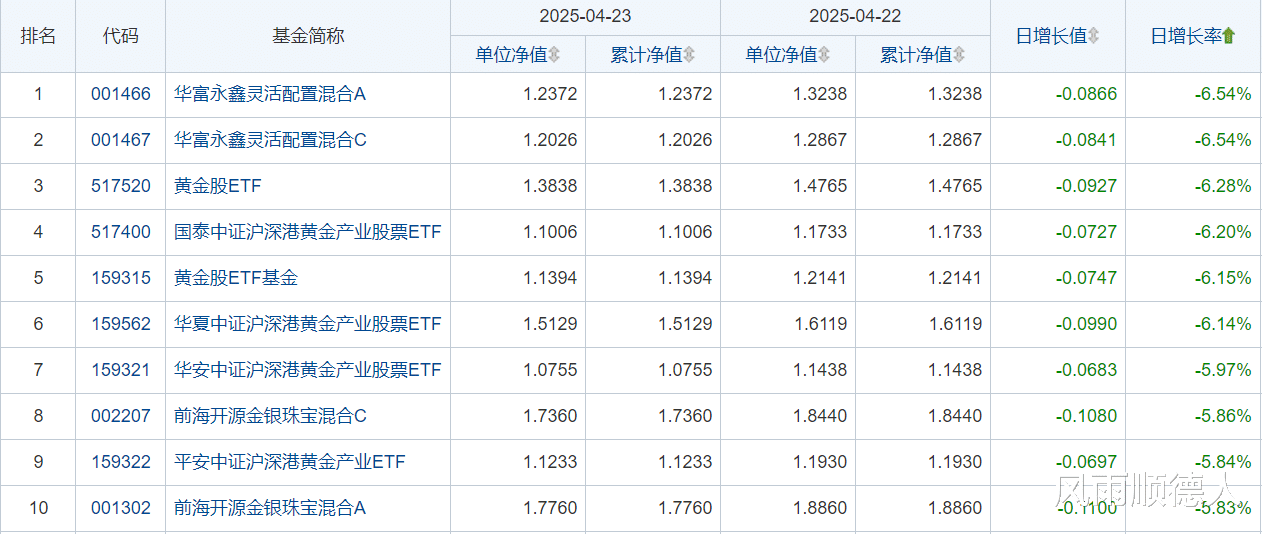
Task: Open 前海开源金银珠宝混合C fund link
Action: (x=270, y=416)
